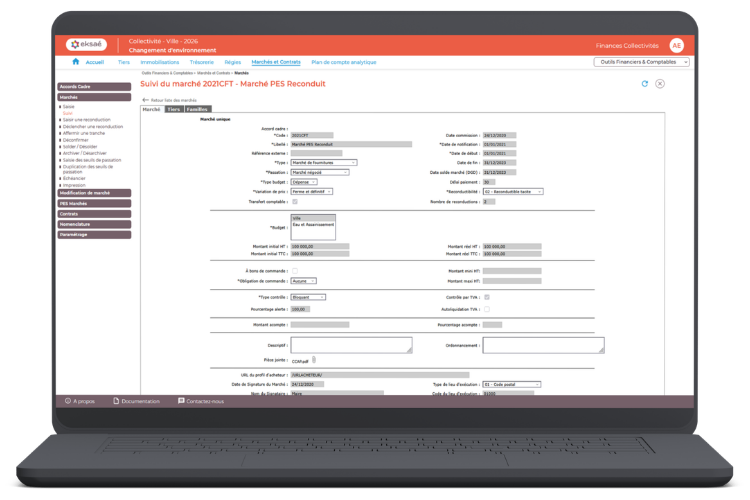The width and height of the screenshot is (750, 500).
Task: Click the refresh icon near the title
Action: coord(645,84)
